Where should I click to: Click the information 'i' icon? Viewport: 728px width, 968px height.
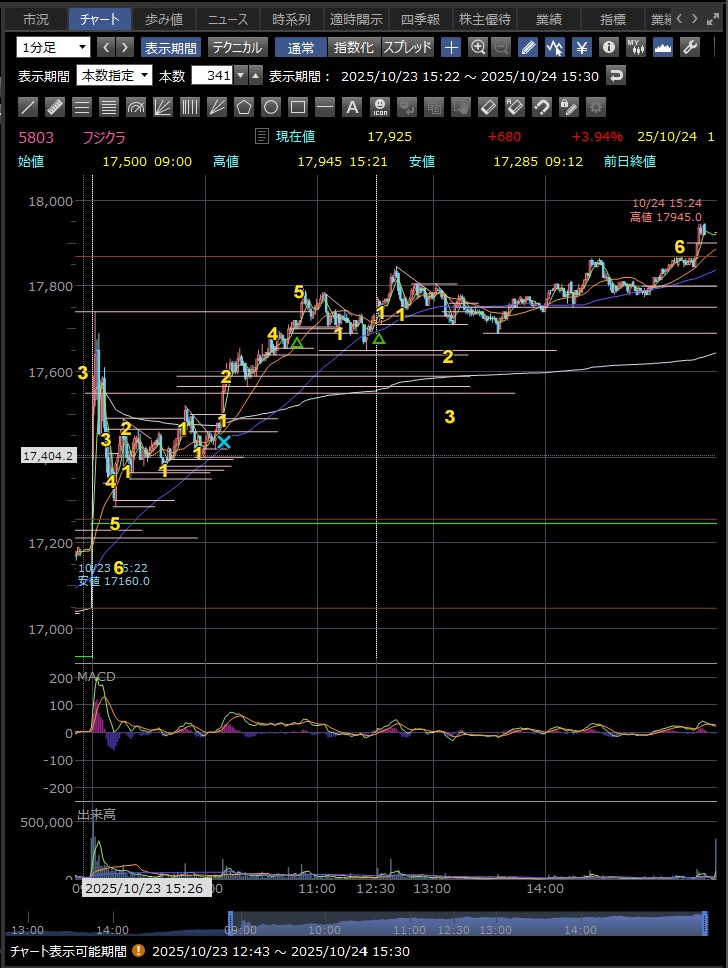coord(608,47)
